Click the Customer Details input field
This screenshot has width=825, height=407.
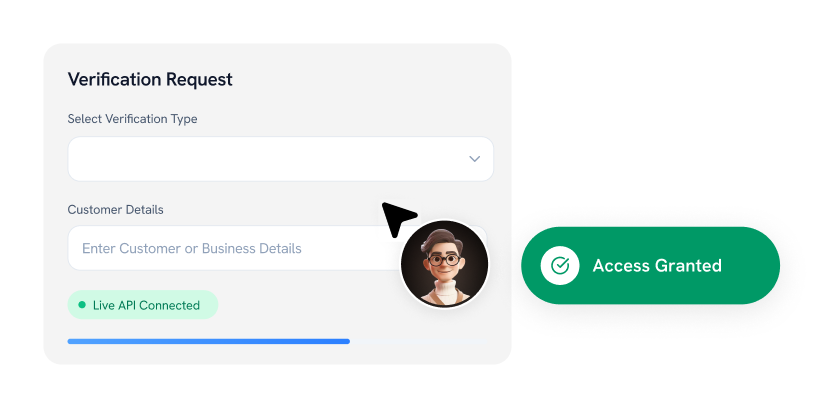point(230,248)
